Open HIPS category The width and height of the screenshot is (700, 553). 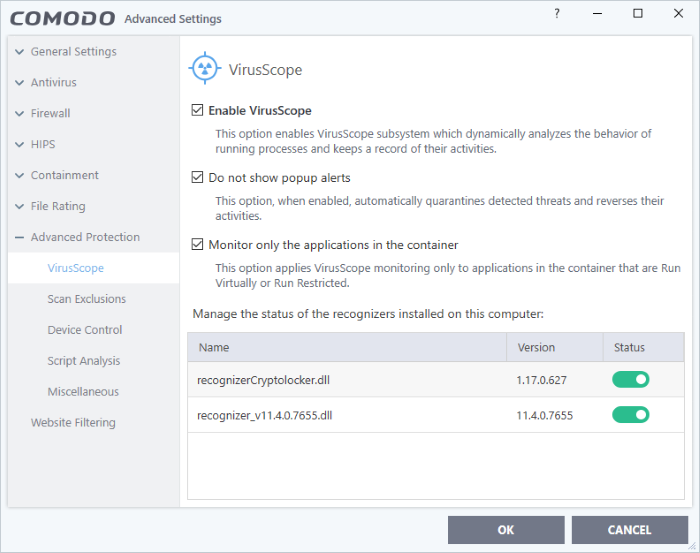(43, 144)
